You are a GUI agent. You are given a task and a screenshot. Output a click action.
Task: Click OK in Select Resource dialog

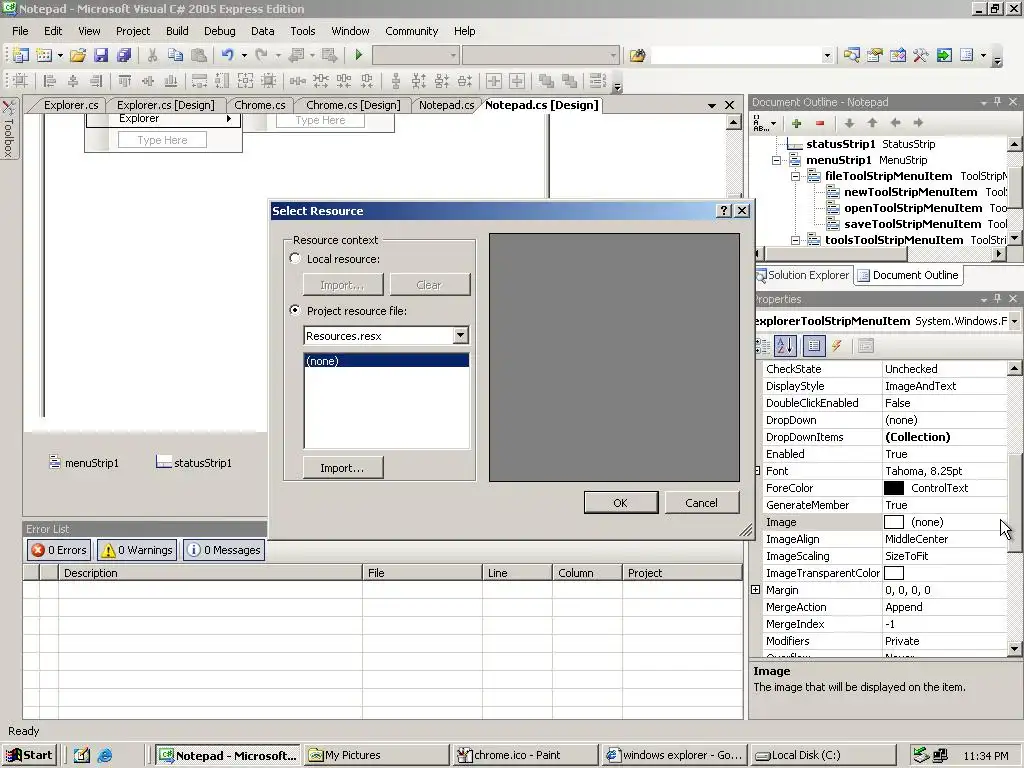coord(620,503)
